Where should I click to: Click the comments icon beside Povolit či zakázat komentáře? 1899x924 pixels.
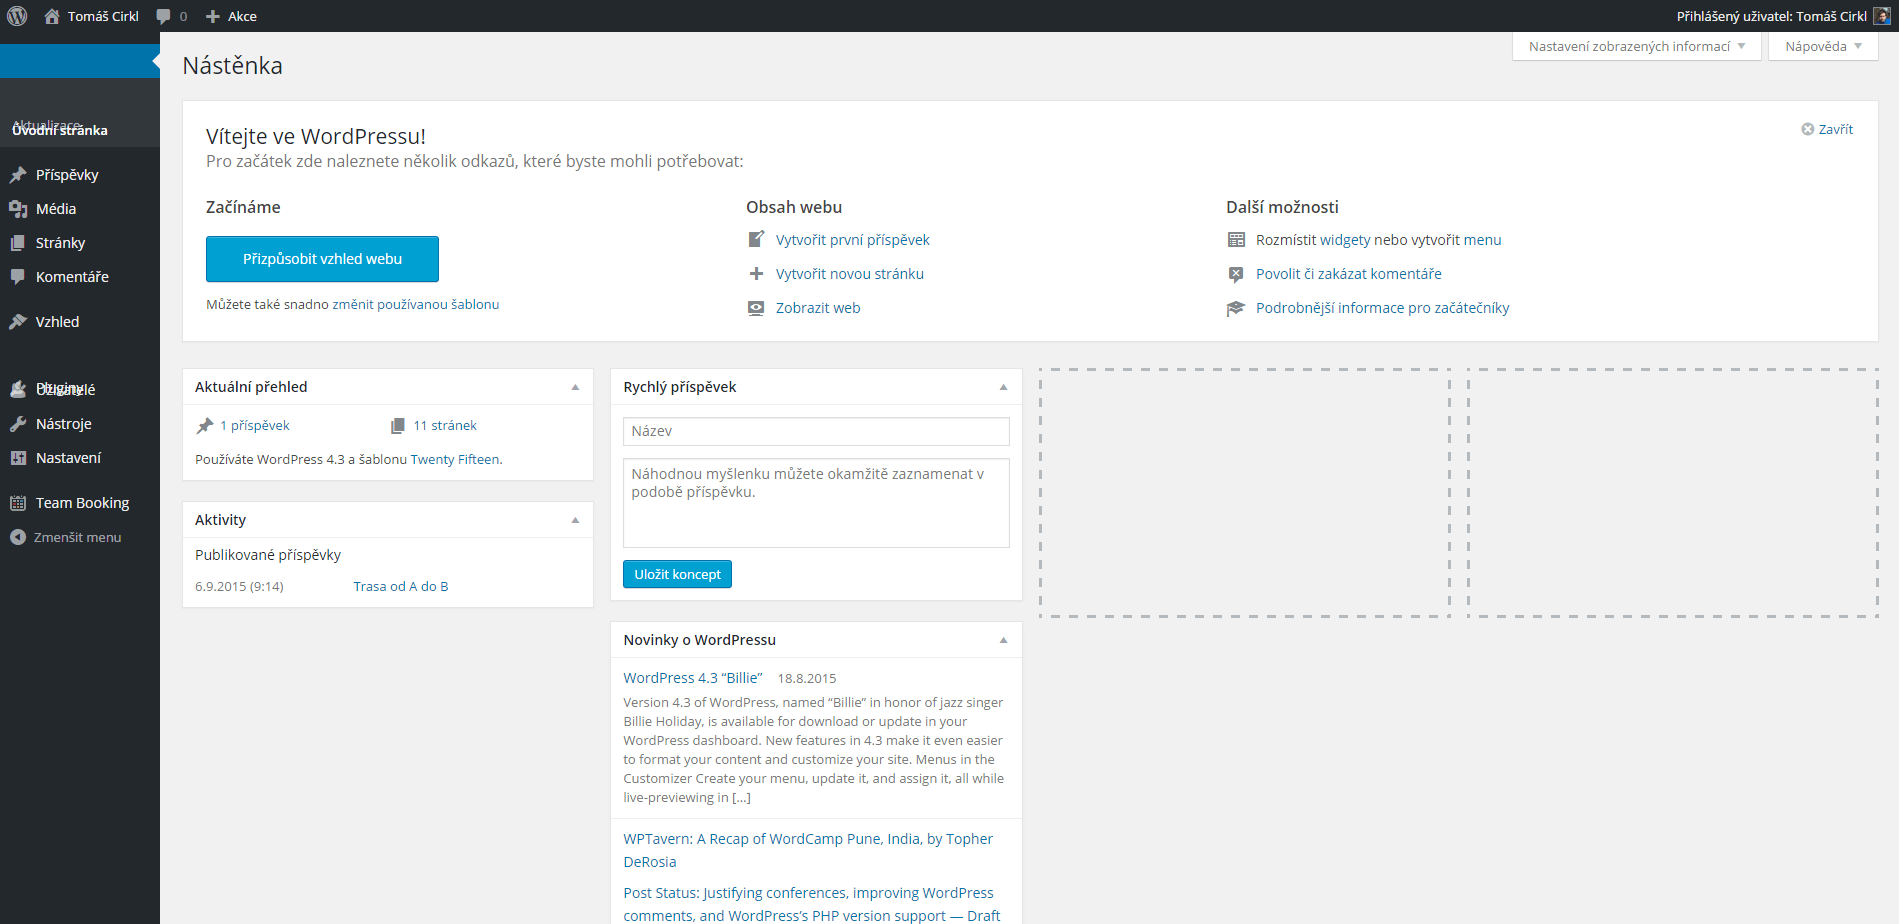click(x=1236, y=274)
